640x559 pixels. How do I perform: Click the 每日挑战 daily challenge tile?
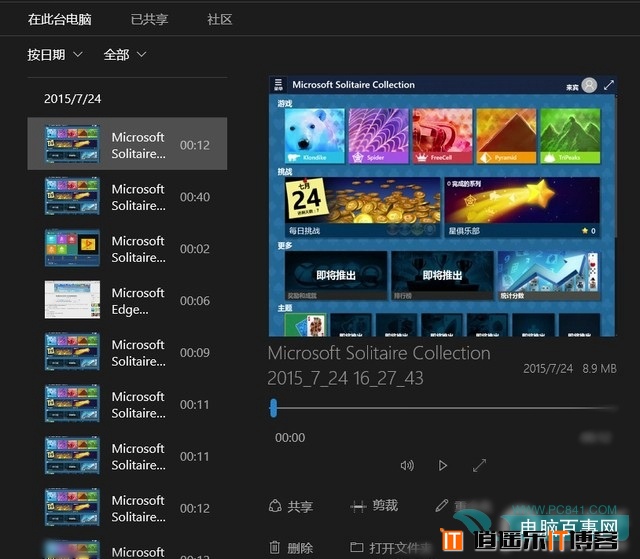[362, 207]
